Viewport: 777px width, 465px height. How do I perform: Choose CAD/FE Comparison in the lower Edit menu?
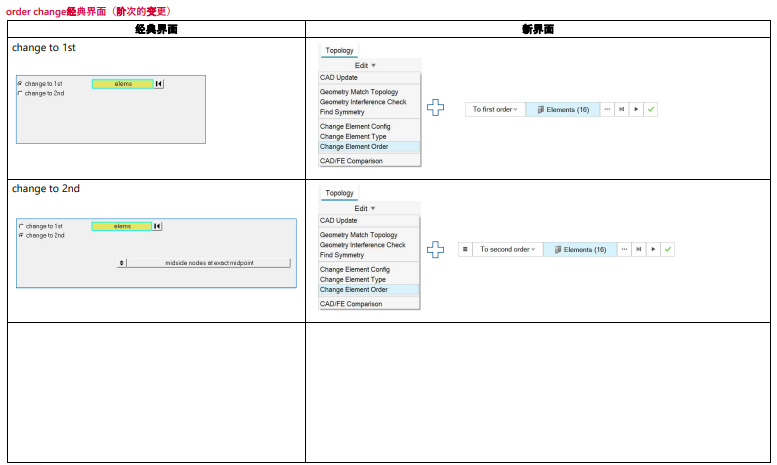pyautogui.click(x=351, y=304)
